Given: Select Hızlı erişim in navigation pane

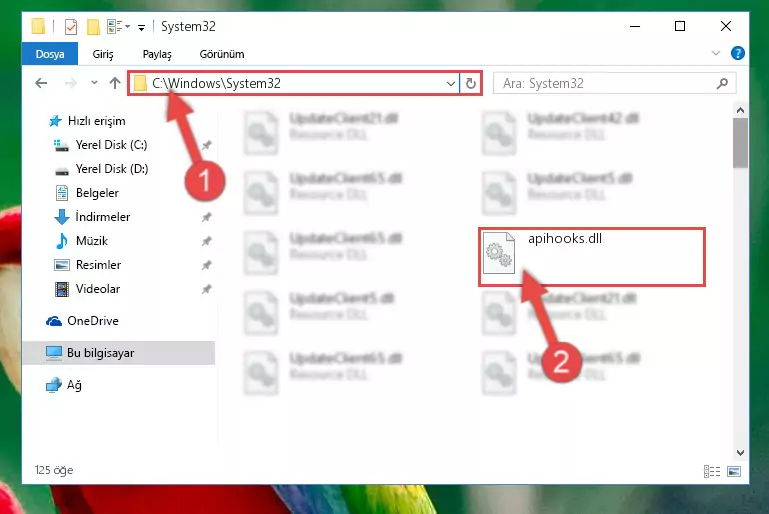Looking at the screenshot, I should (87, 121).
